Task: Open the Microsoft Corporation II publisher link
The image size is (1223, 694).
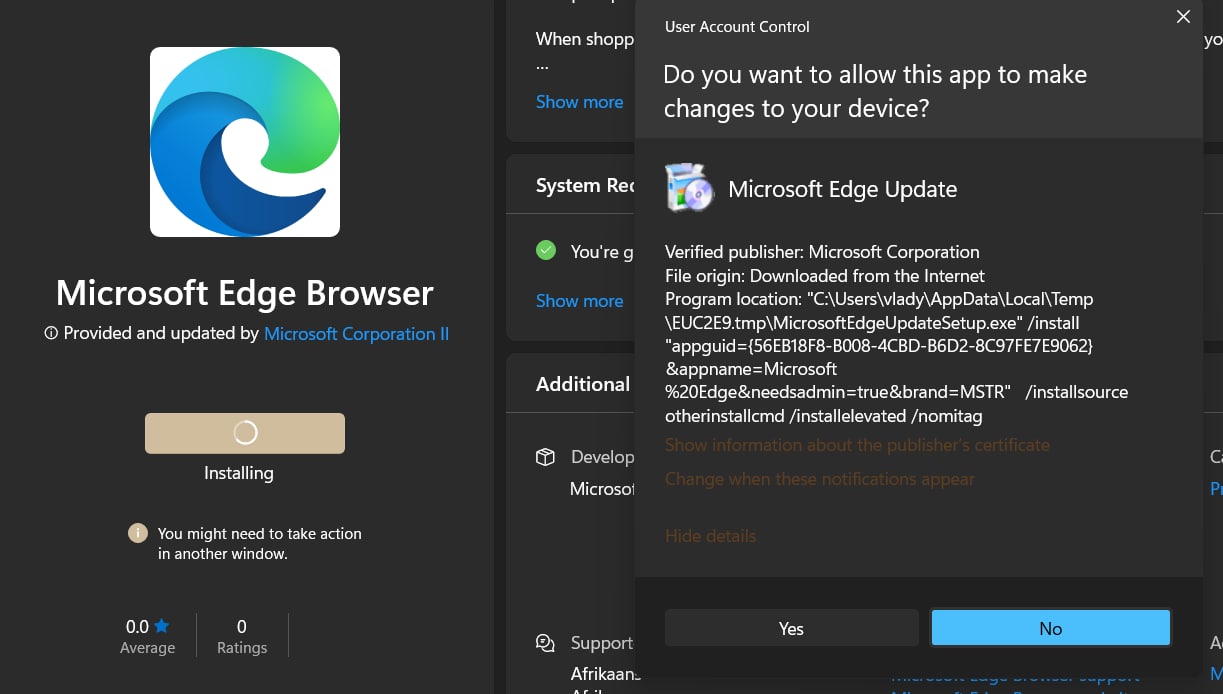Action: point(356,334)
